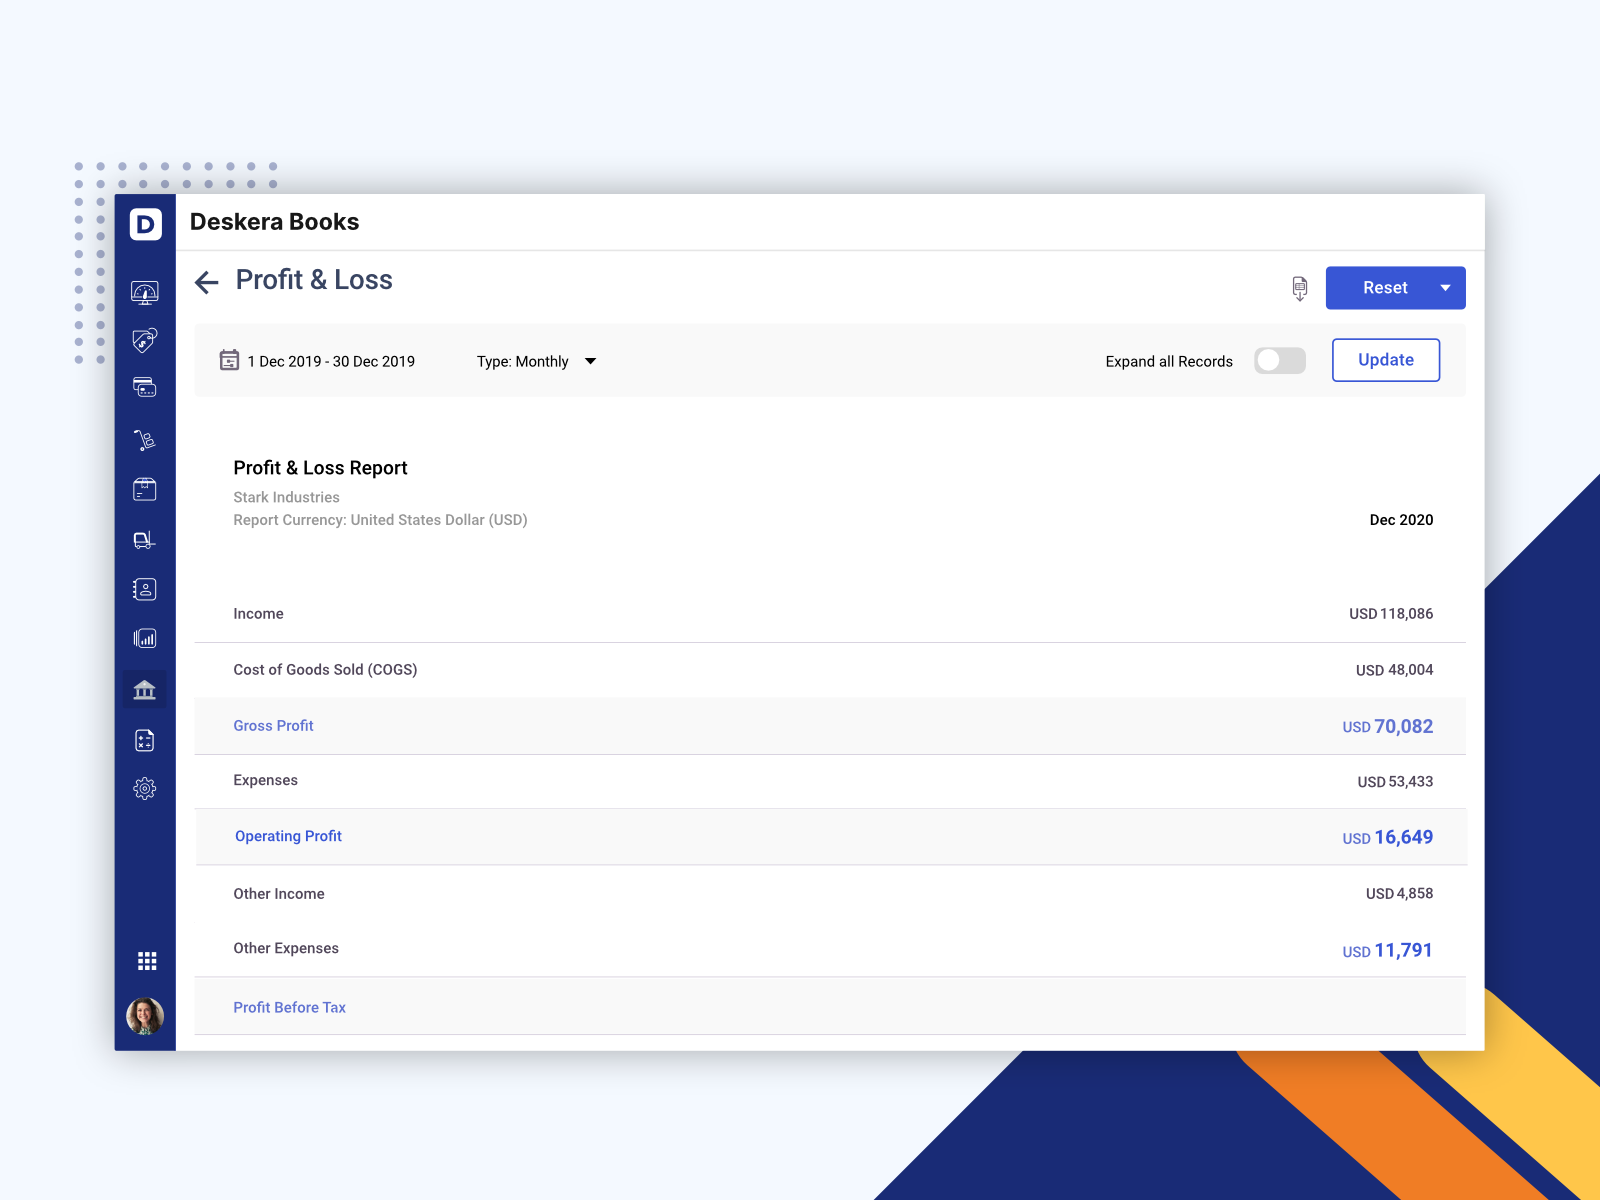This screenshot has width=1600, height=1200.
Task: Open the settings gear icon
Action: pos(145,789)
